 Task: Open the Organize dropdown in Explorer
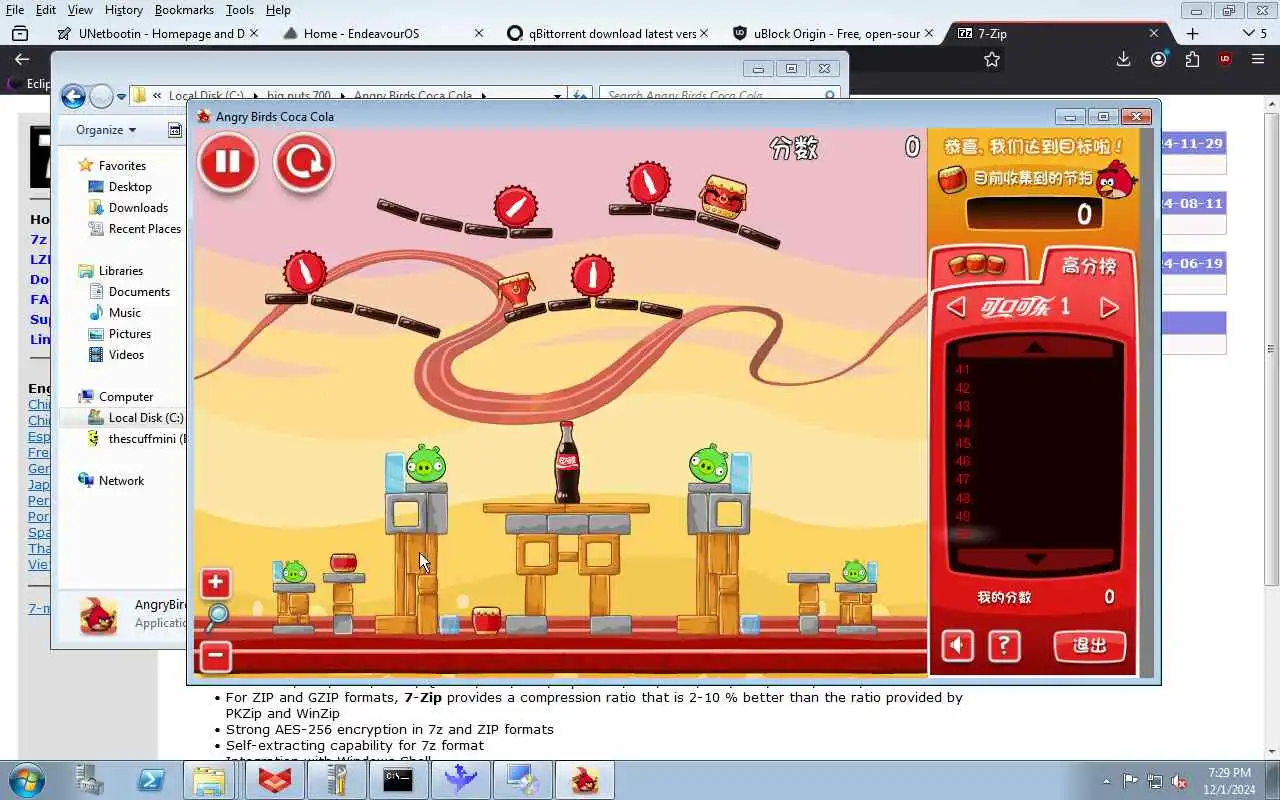105,130
